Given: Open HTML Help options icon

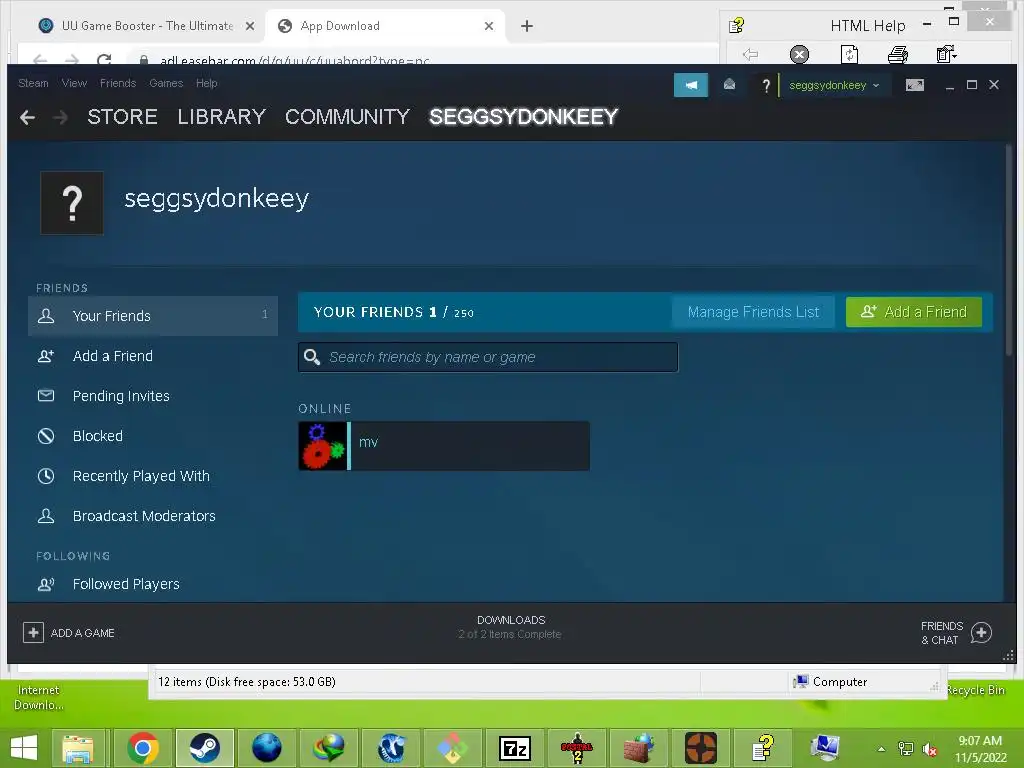Looking at the screenshot, I should point(946,54).
